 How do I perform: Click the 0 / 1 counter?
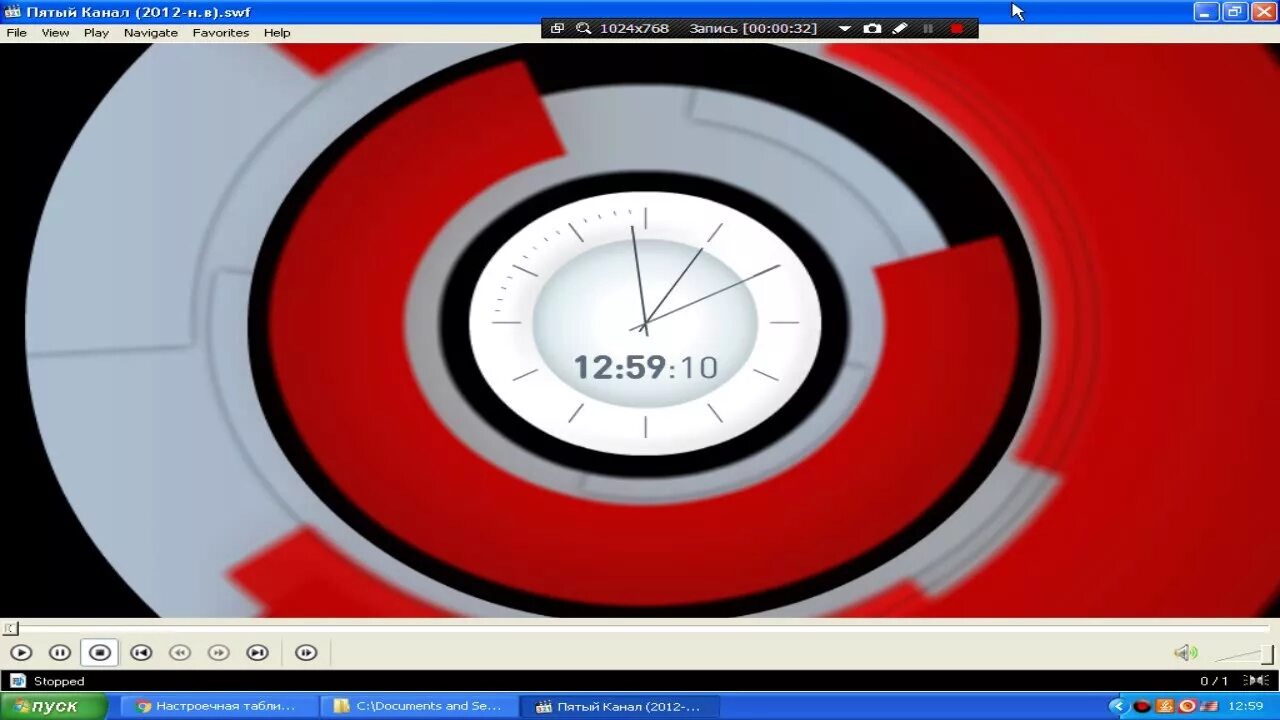[x=1214, y=681]
